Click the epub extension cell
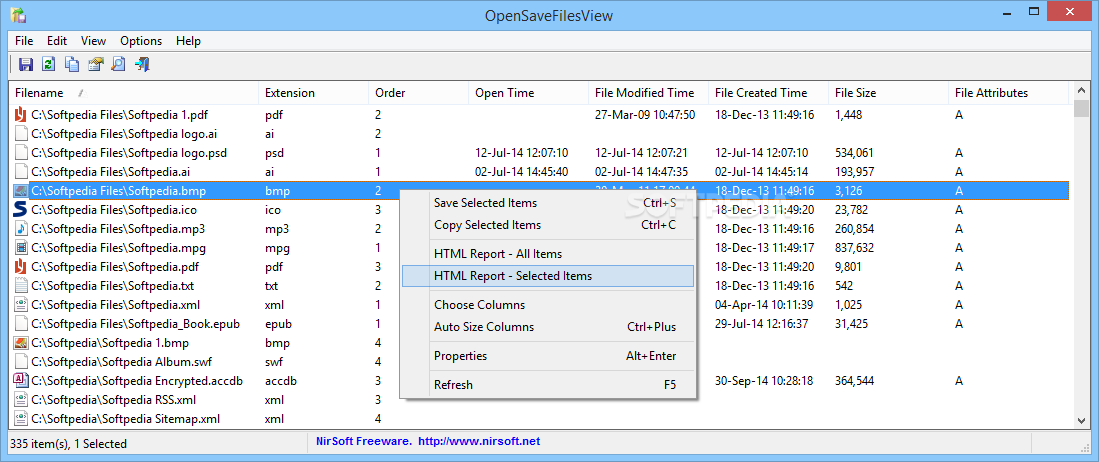Image resolution: width=1099 pixels, height=462 pixels. [278, 324]
